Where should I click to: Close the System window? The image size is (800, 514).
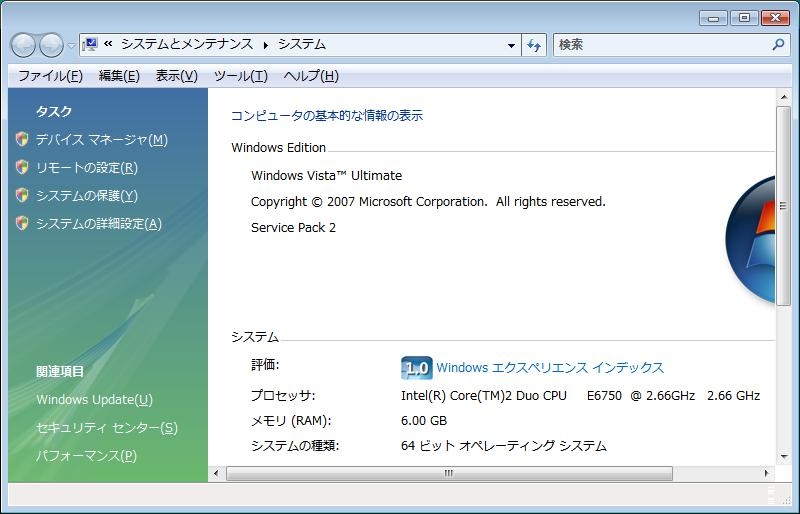[775, 18]
